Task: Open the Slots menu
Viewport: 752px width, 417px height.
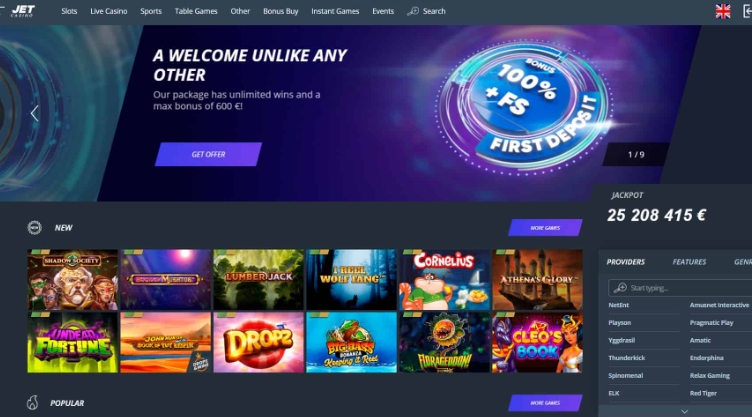Action: (69, 11)
